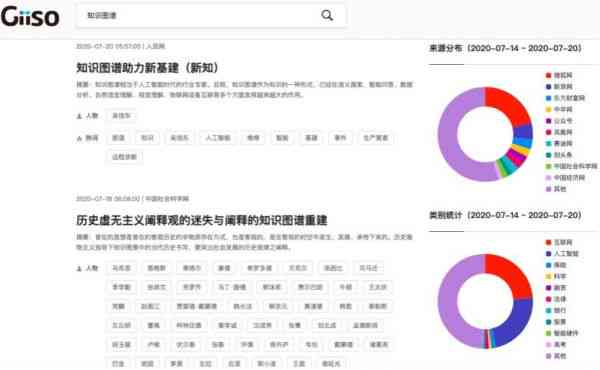Toggle 新浪网 legend entry in source chart
Image resolution: width=600 pixels, height=370 pixels.
(559, 87)
